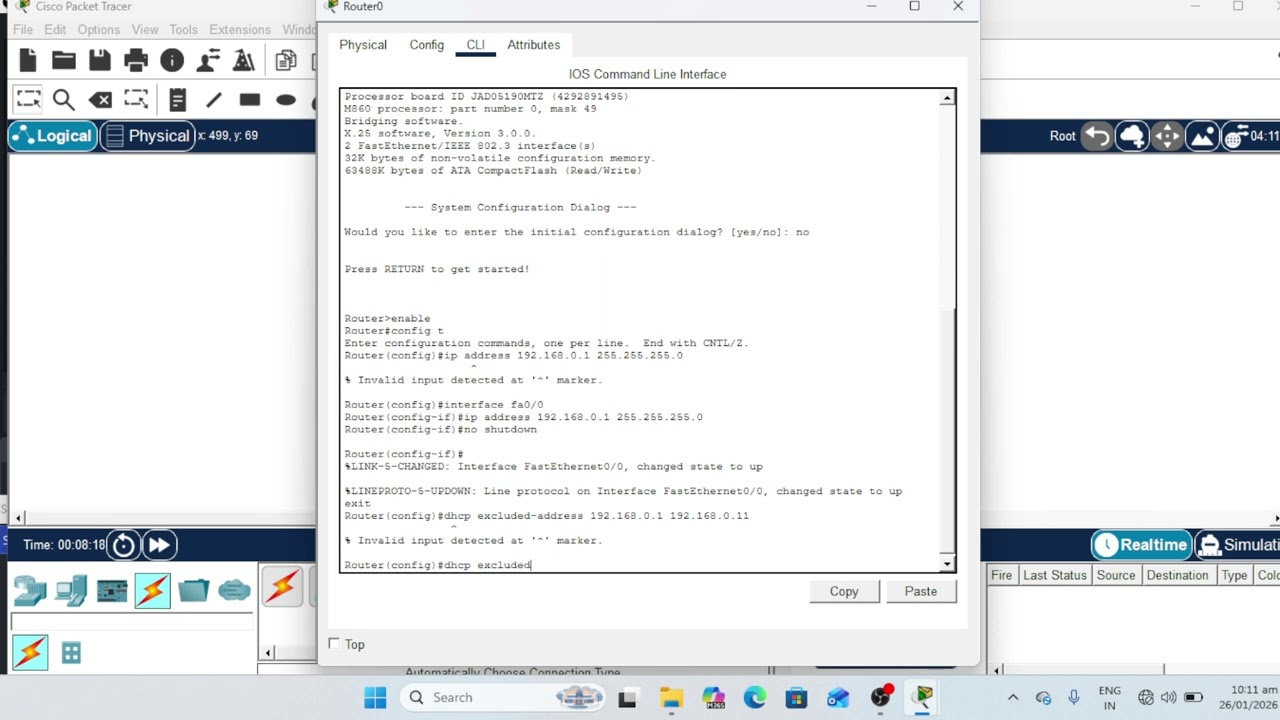Select the Draw Rectangle tool

tap(250, 99)
